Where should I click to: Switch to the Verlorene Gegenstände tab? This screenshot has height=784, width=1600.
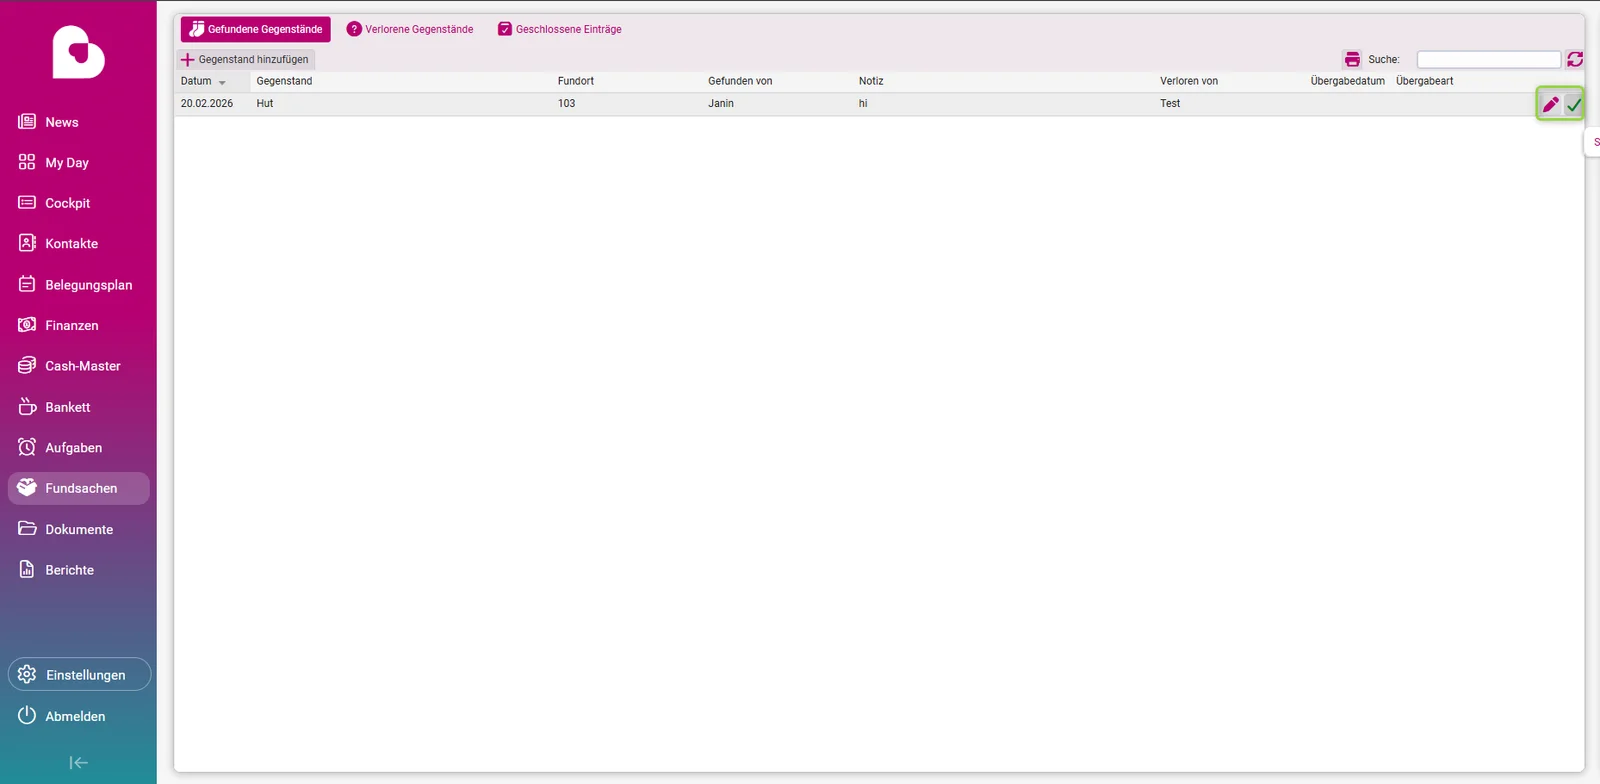tap(410, 29)
